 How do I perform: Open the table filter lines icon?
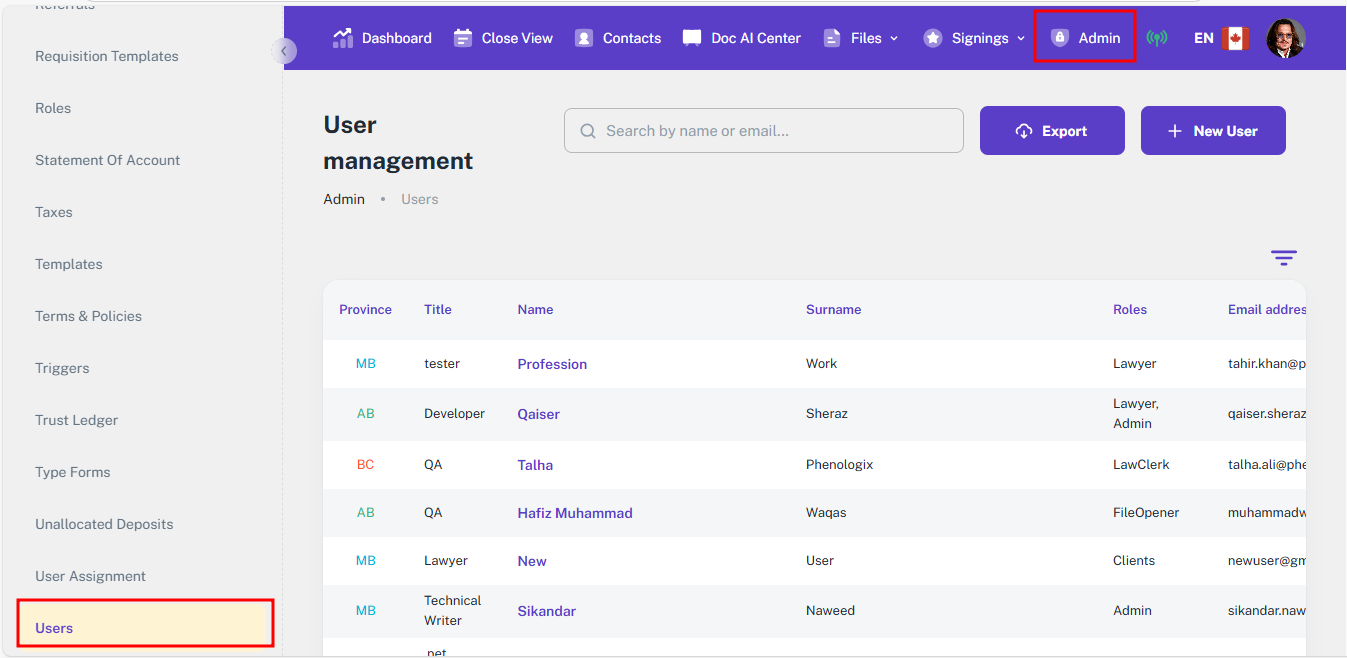click(1284, 258)
